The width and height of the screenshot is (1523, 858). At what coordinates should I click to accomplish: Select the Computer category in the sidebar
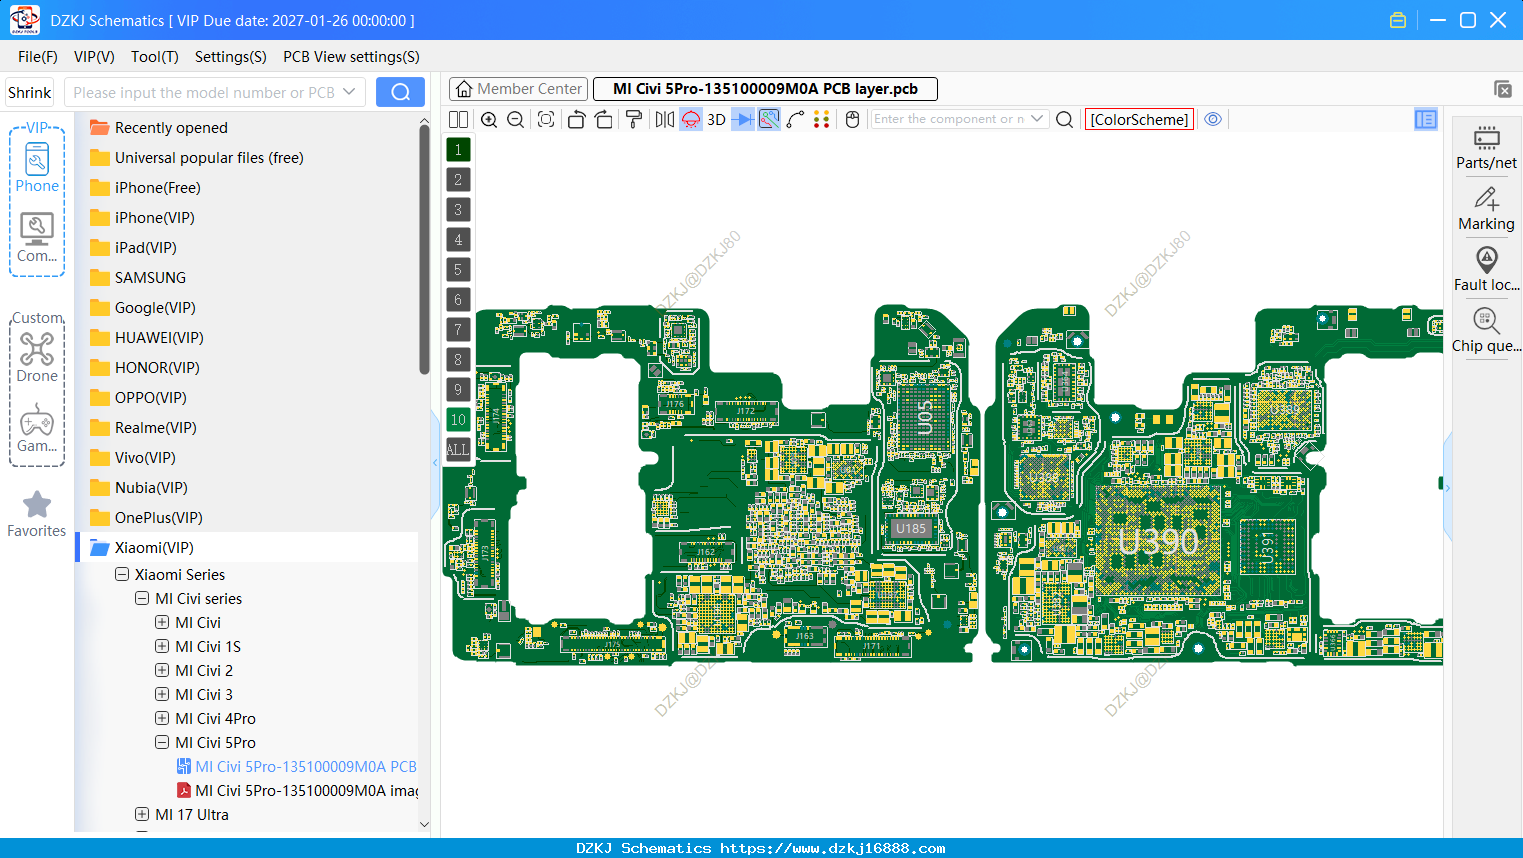pyautogui.click(x=37, y=238)
